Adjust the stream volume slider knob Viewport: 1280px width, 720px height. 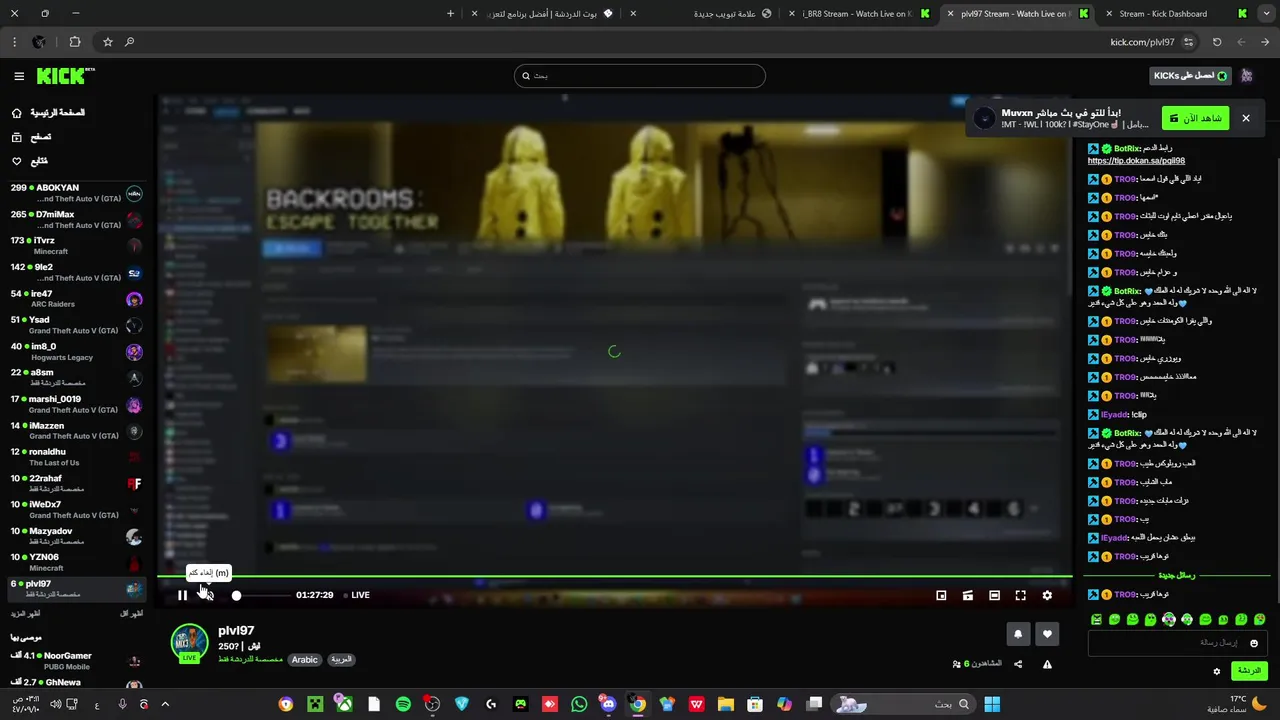pyautogui.click(x=236, y=595)
